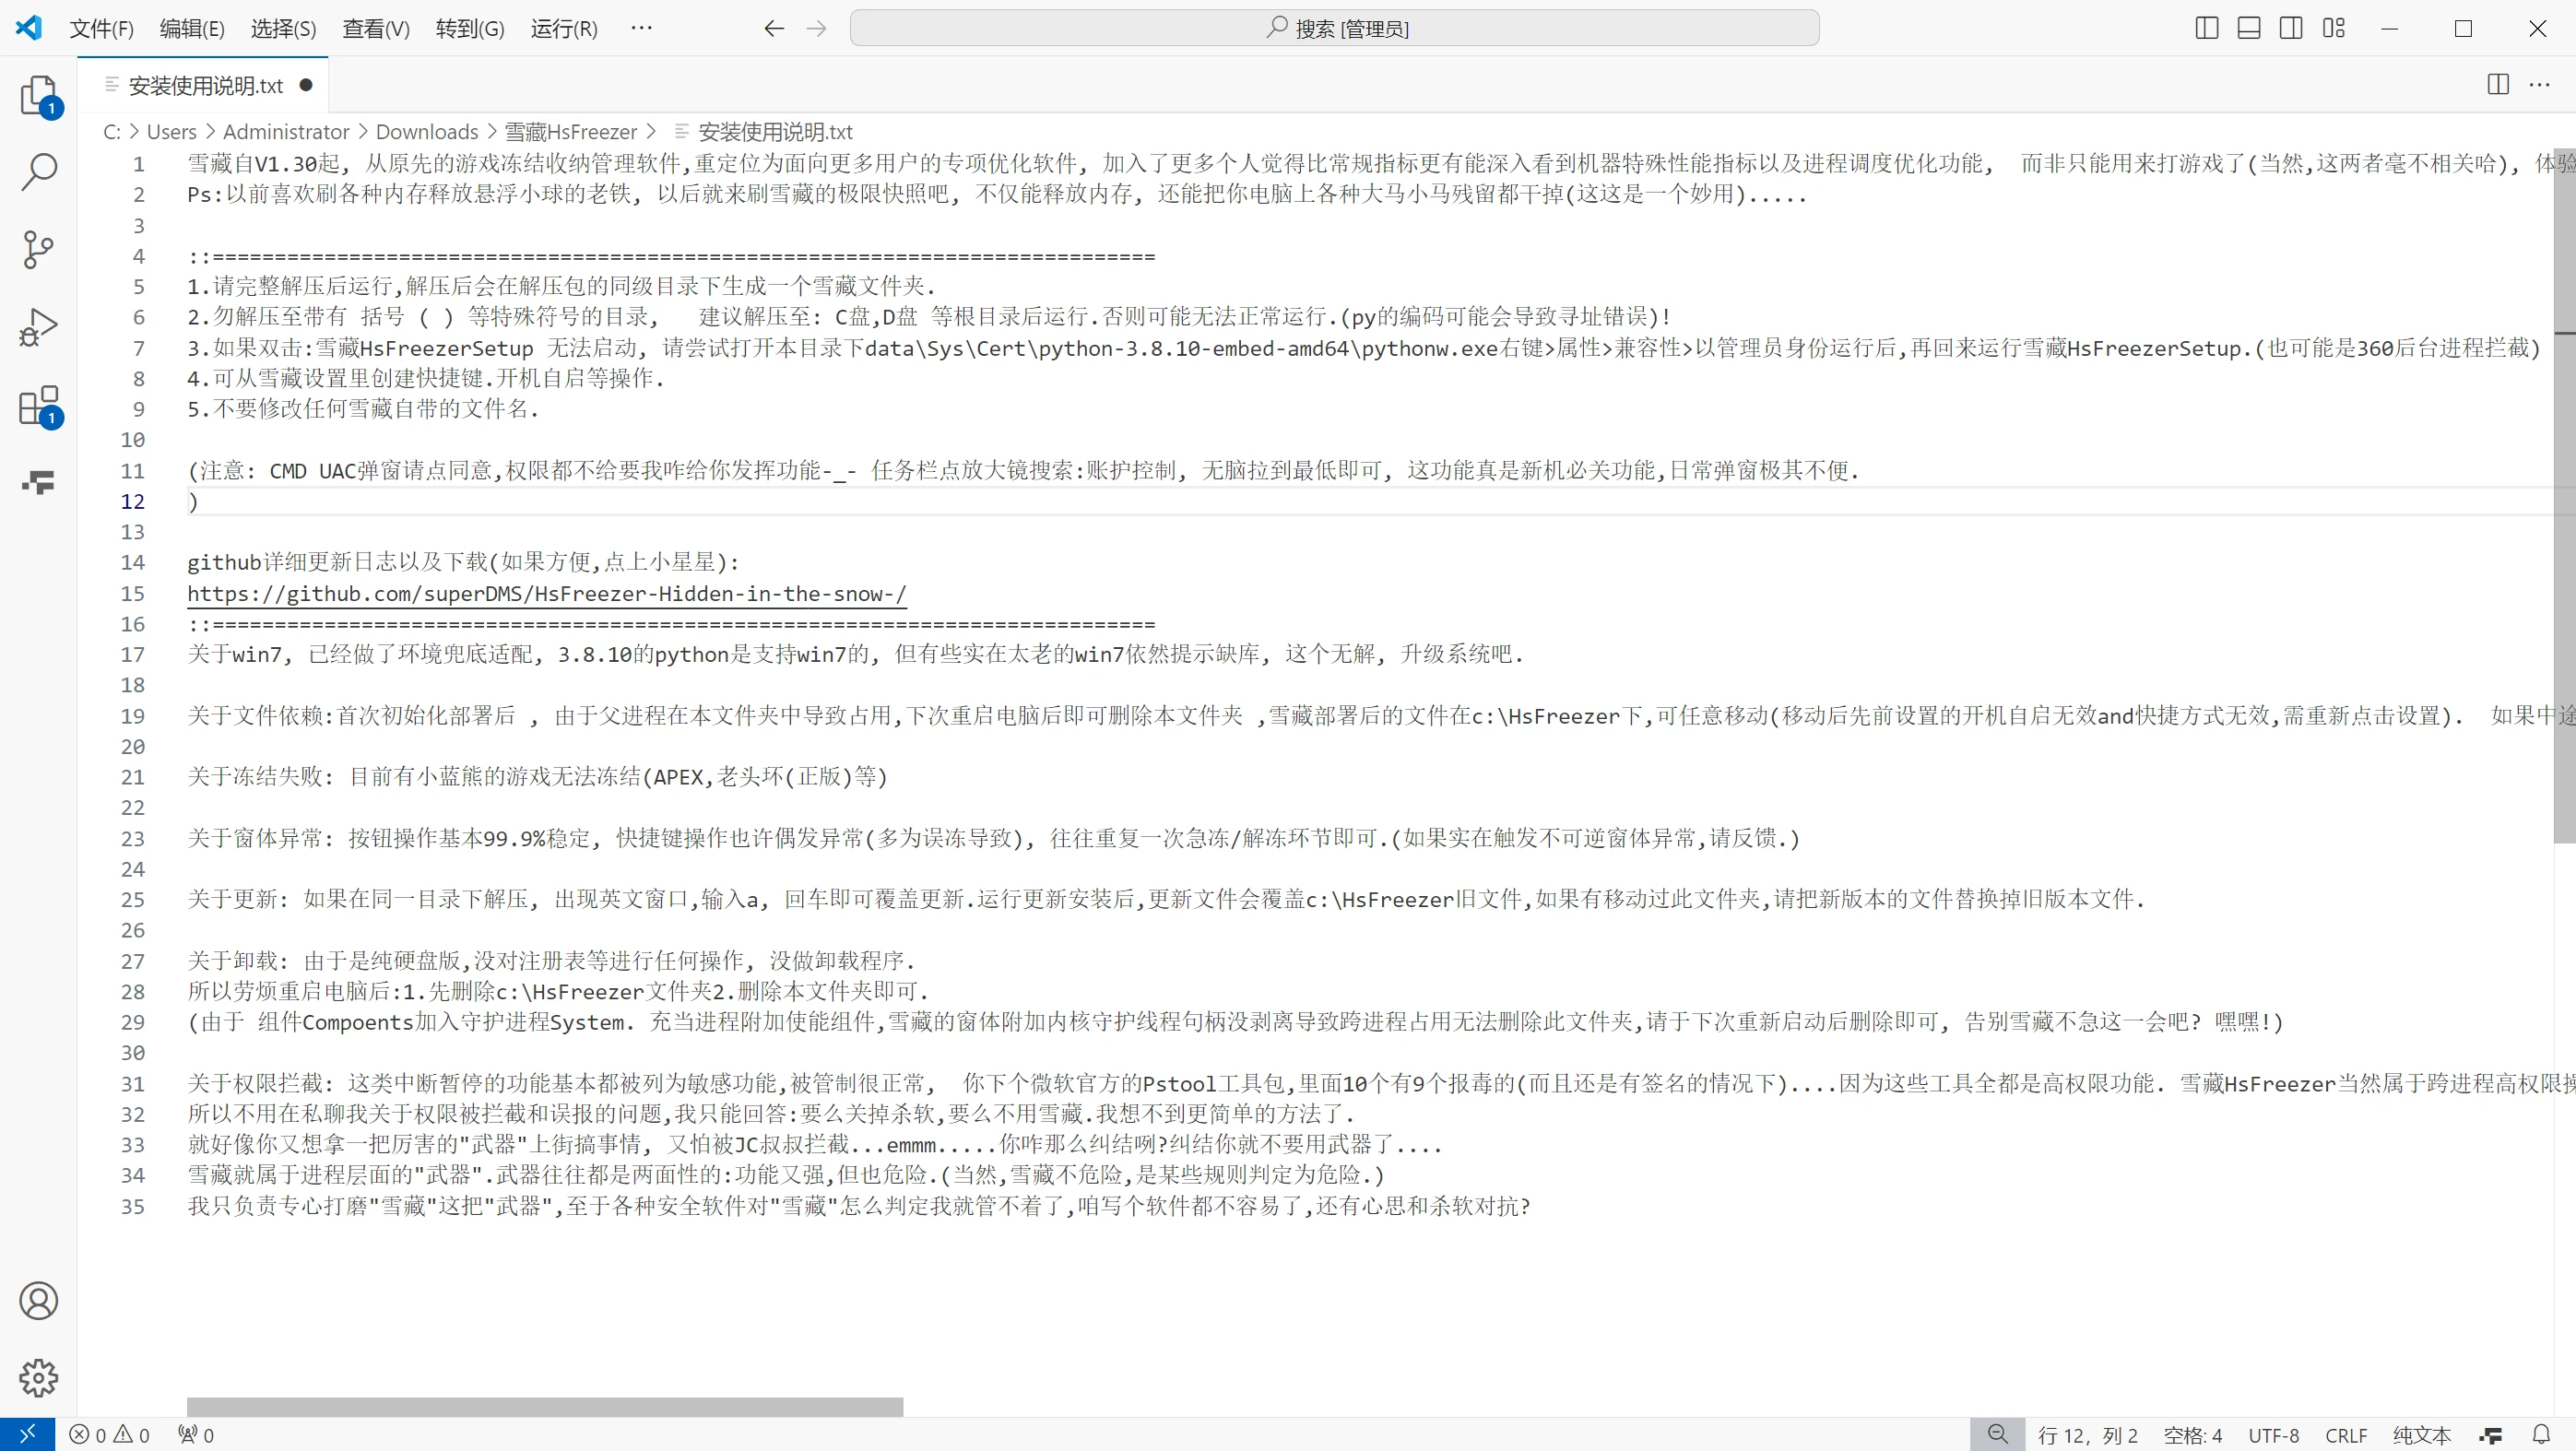Open breadcrumb file 安装使用说明.txt
Screen dimensions: 2576x1451
point(774,131)
